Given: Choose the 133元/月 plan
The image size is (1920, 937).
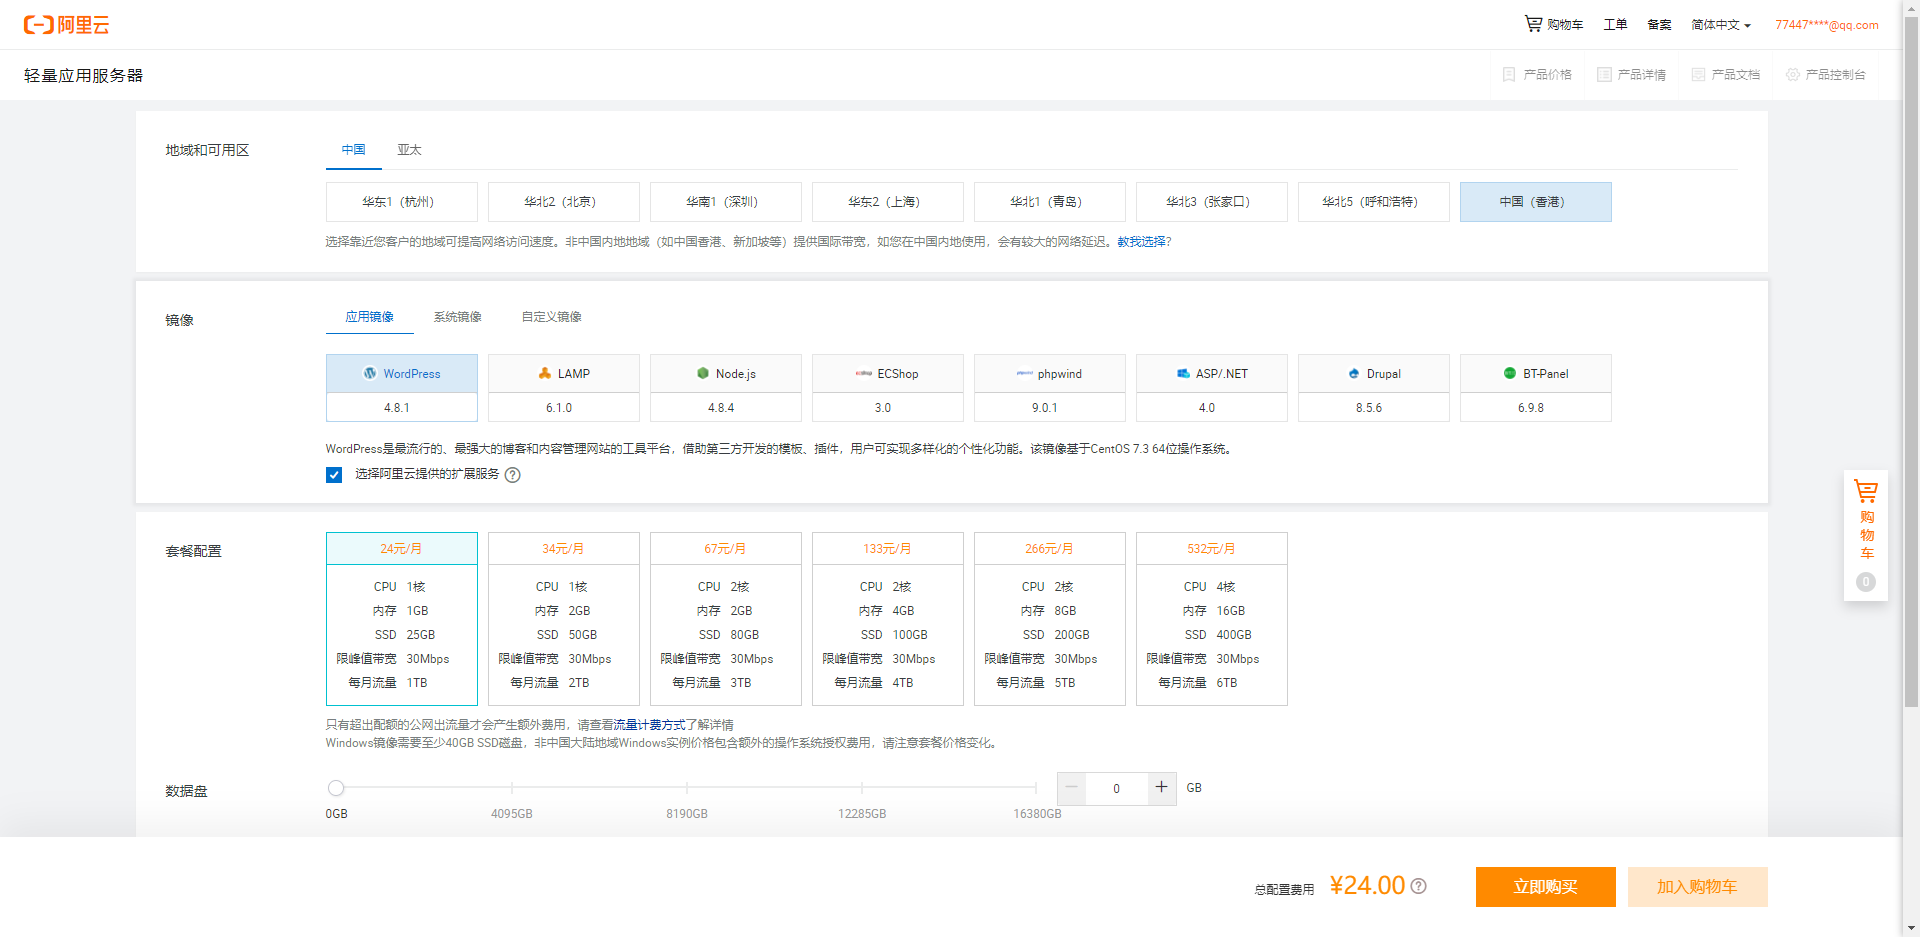Looking at the screenshot, I should (x=888, y=619).
